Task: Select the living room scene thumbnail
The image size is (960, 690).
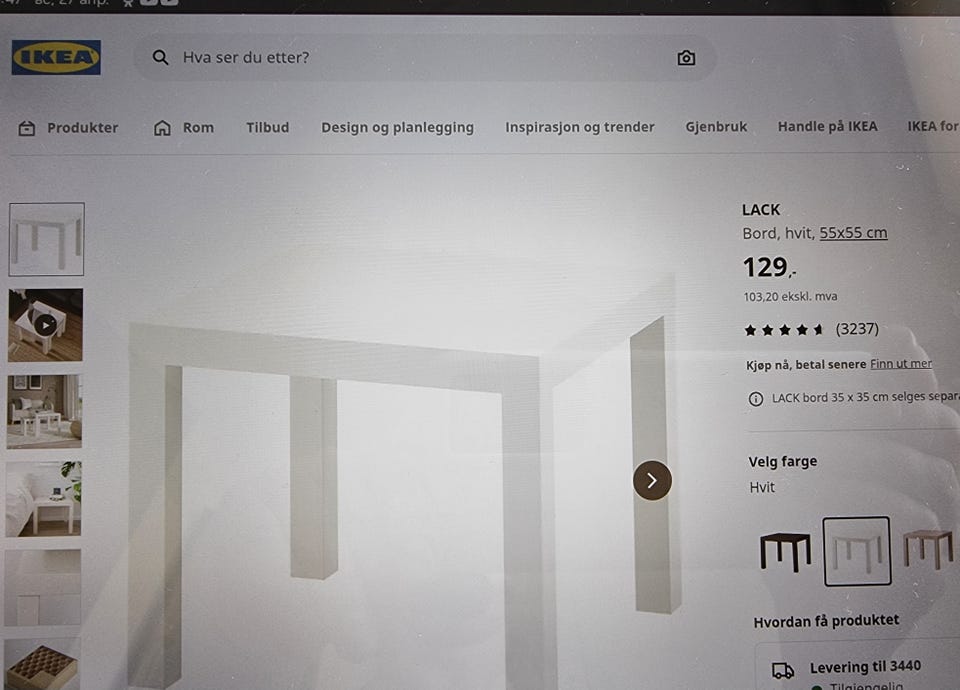Action: click(44, 411)
